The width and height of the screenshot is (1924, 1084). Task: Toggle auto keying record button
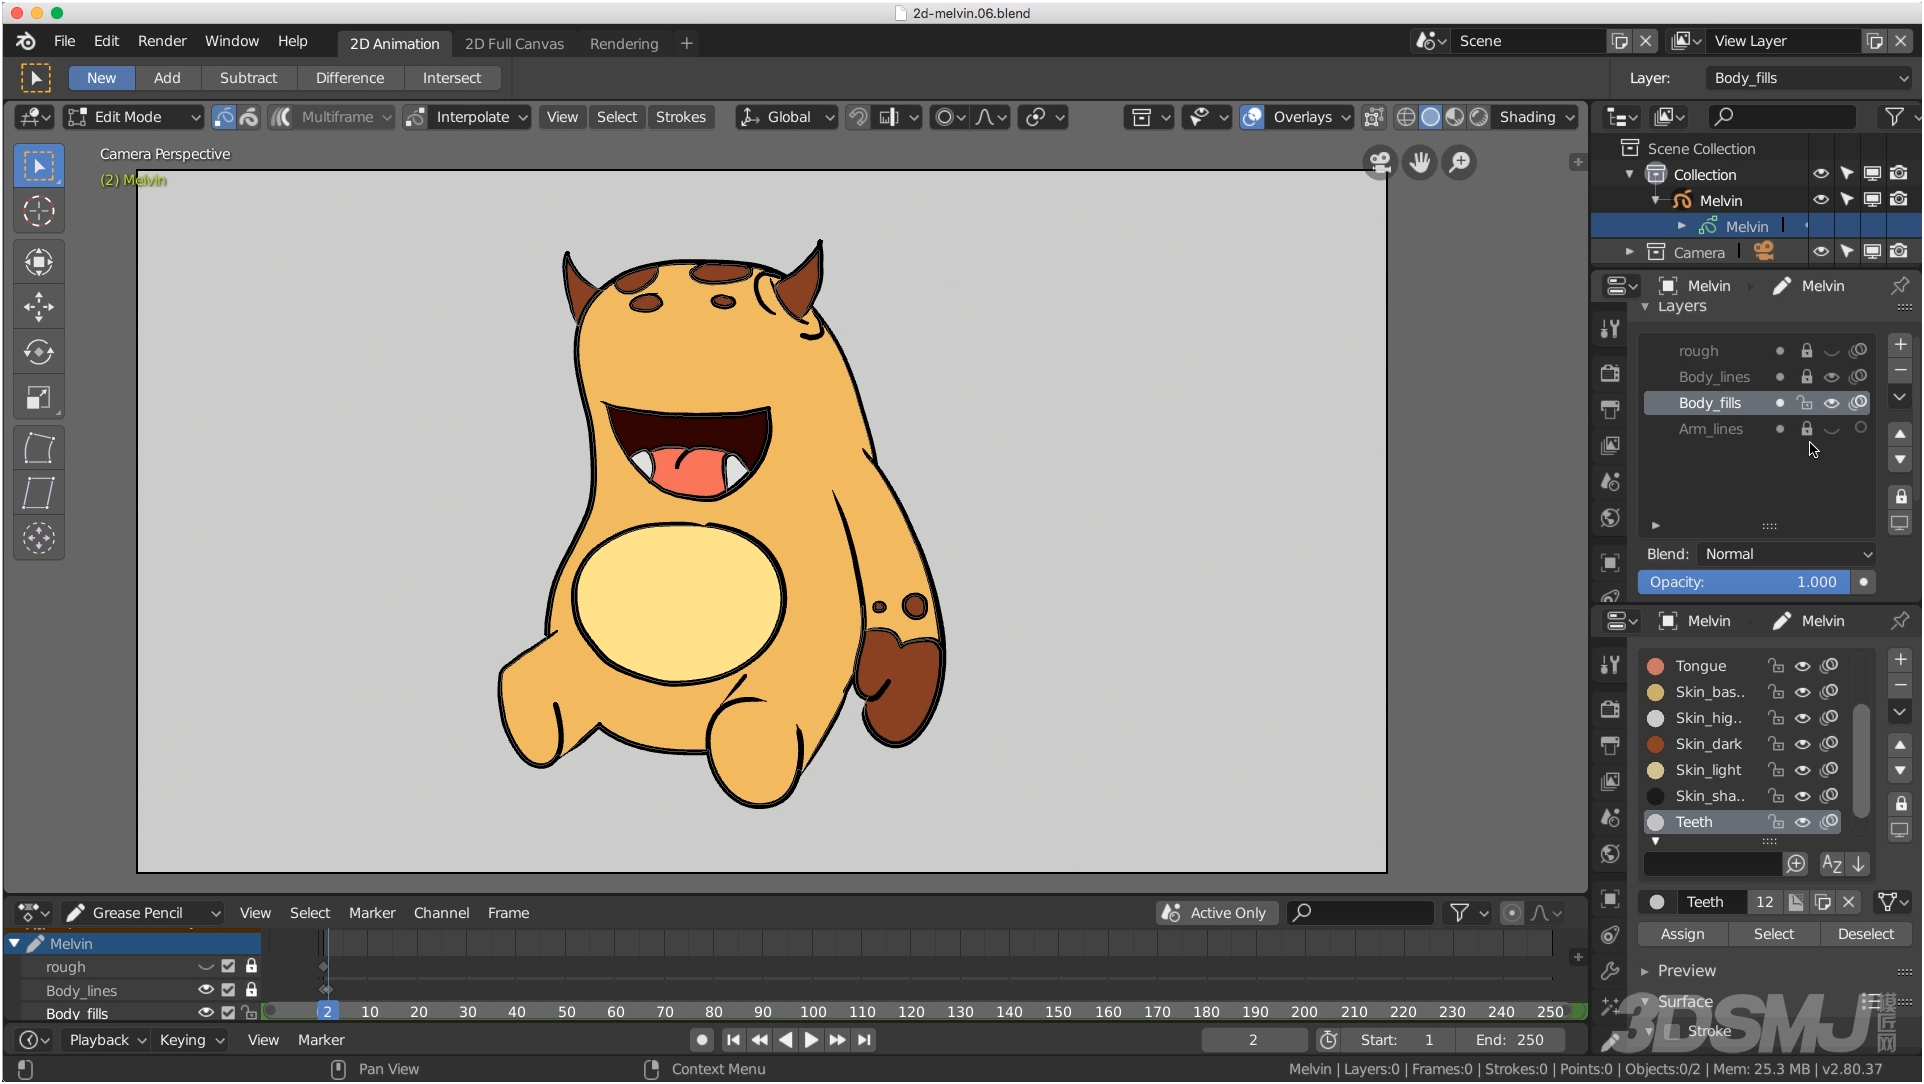702,1040
